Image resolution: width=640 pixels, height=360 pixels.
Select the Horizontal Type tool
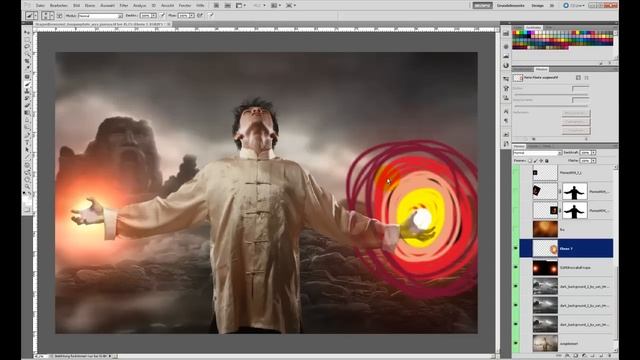[x=27, y=142]
